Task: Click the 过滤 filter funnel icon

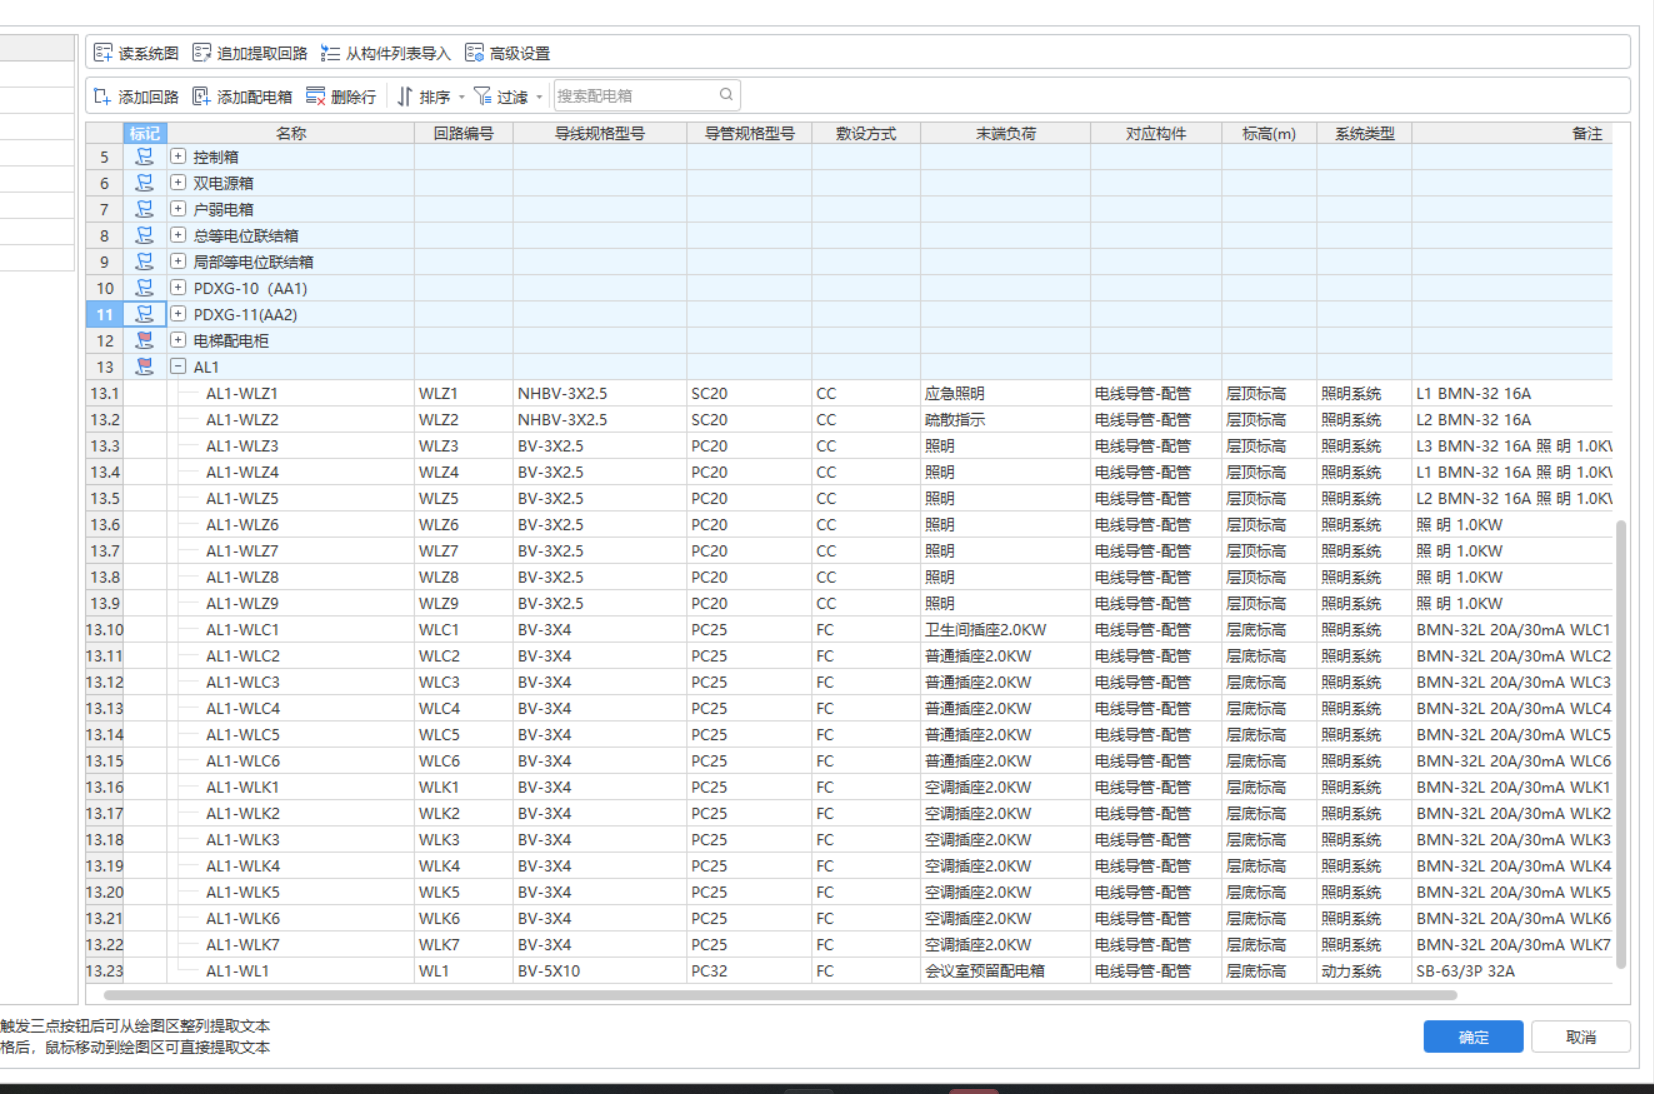Action: [x=482, y=96]
